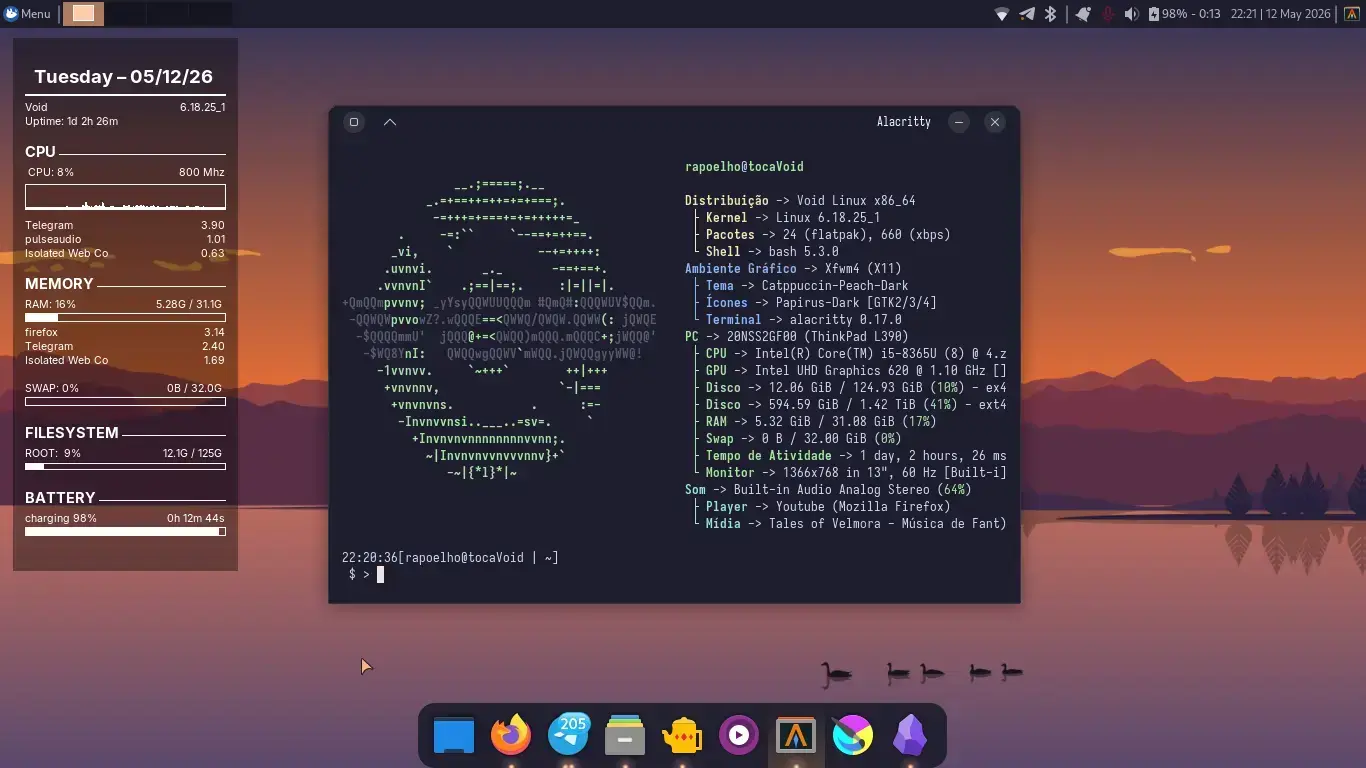Launch Firefox from the dock

511,736
